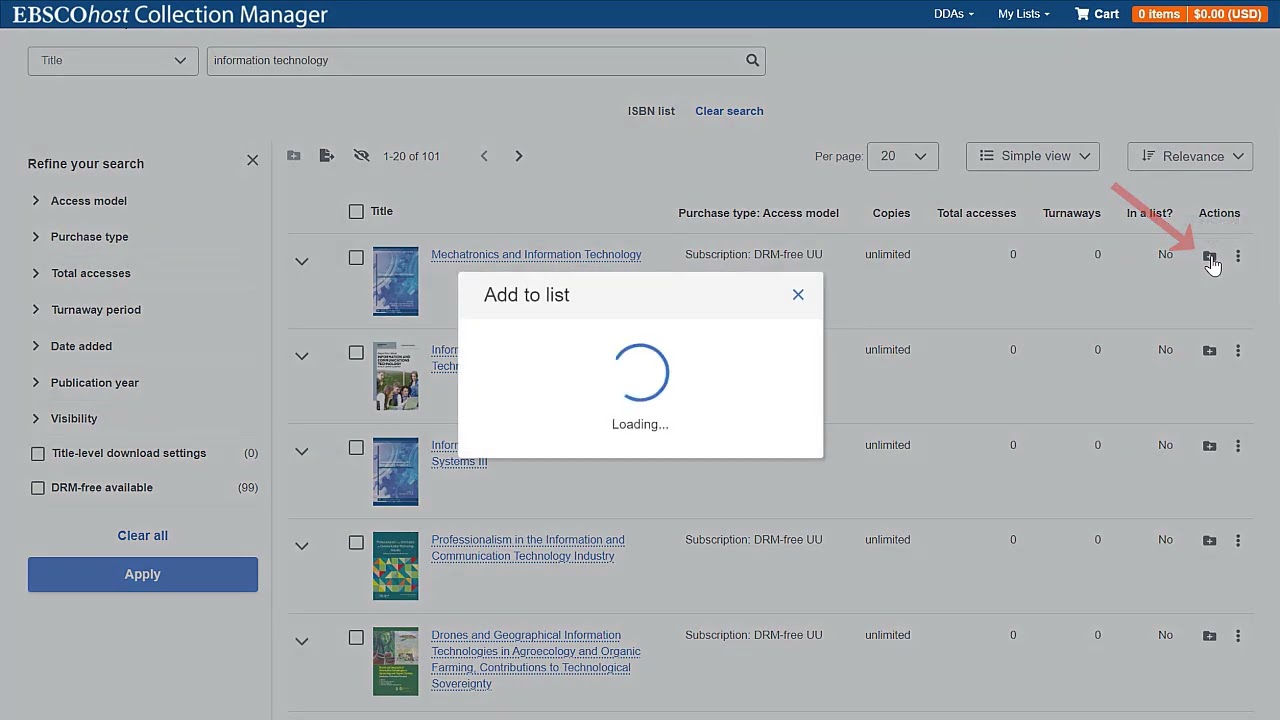
Task: Expand the Purchase type filter
Action: pyautogui.click(x=36, y=237)
